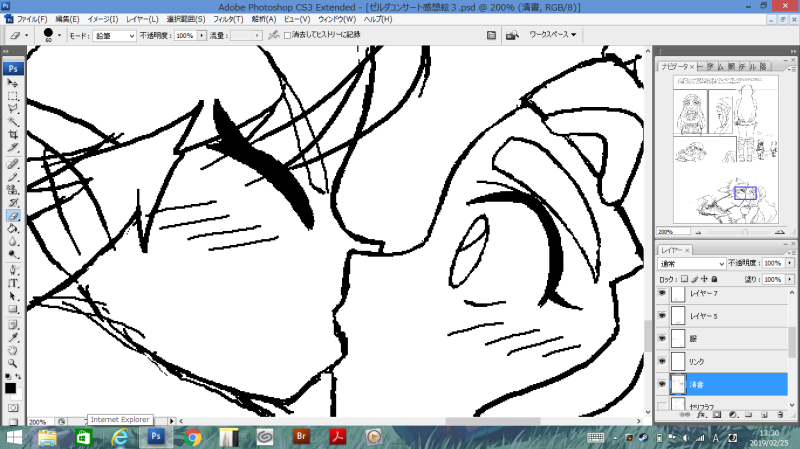Select the Eyedropper tool
The width and height of the screenshot is (800, 449).
tap(13, 338)
